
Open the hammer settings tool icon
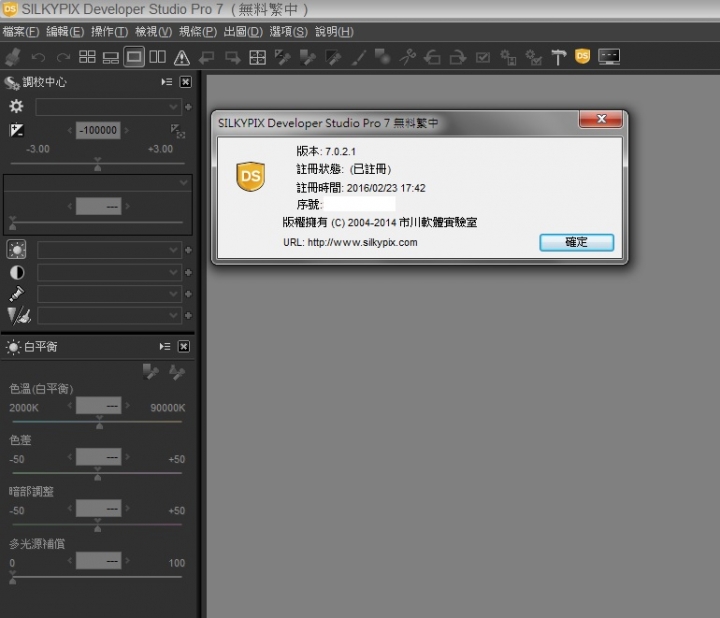click(x=558, y=57)
